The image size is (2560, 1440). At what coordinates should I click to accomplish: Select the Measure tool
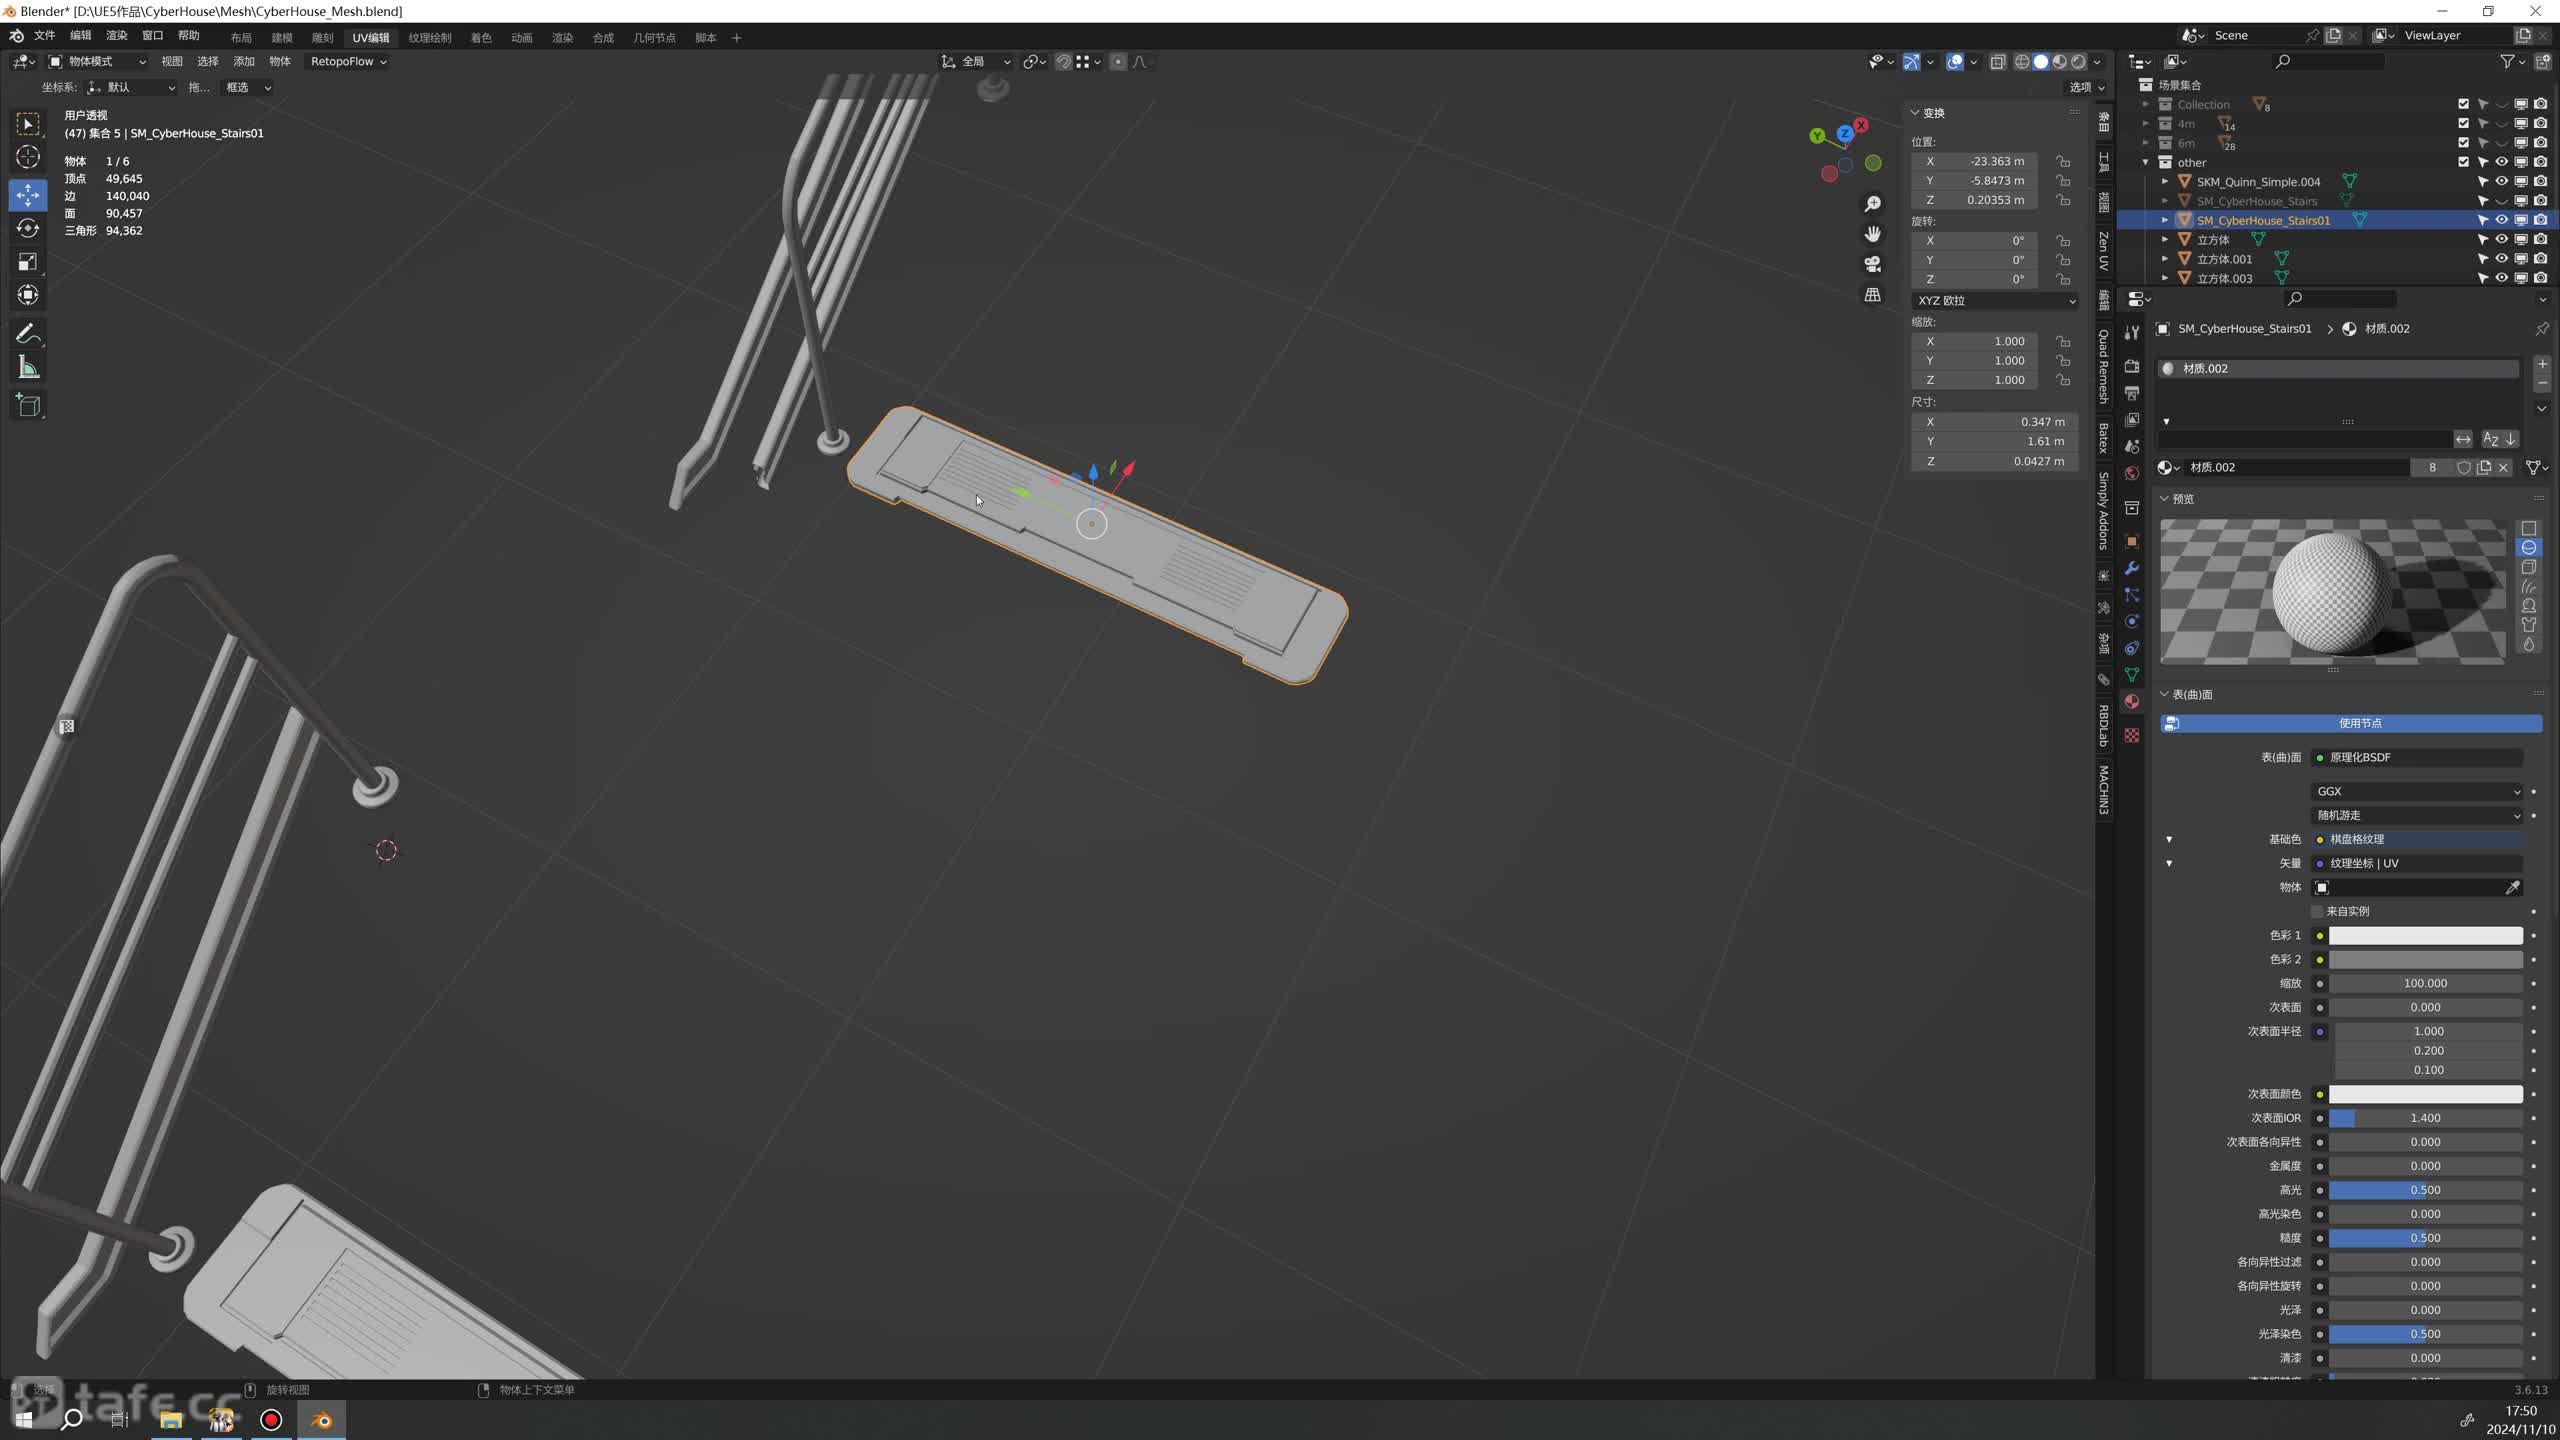[28, 367]
